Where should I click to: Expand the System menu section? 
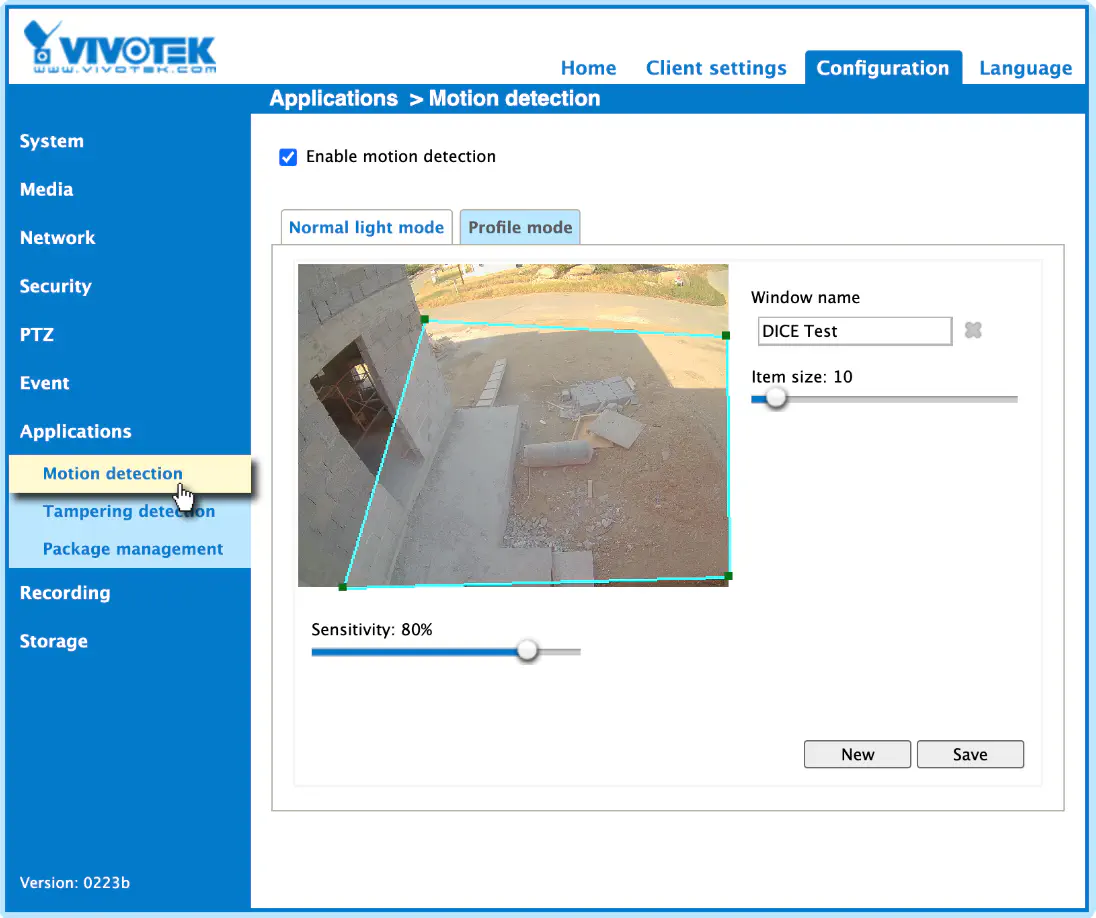click(x=52, y=141)
